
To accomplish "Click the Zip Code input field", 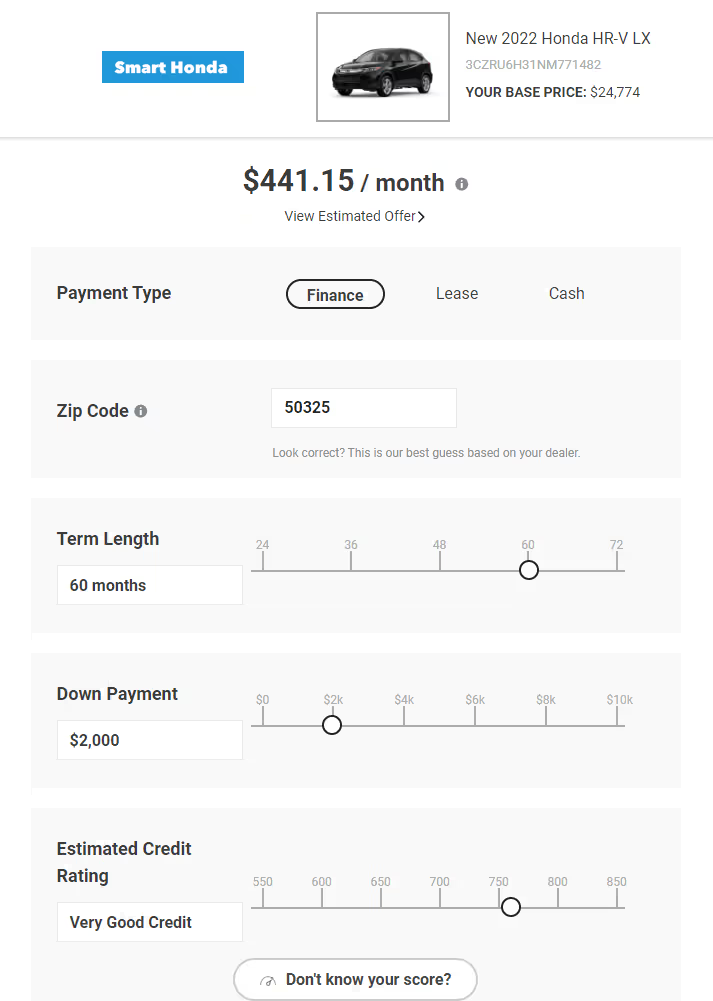I will click(363, 408).
